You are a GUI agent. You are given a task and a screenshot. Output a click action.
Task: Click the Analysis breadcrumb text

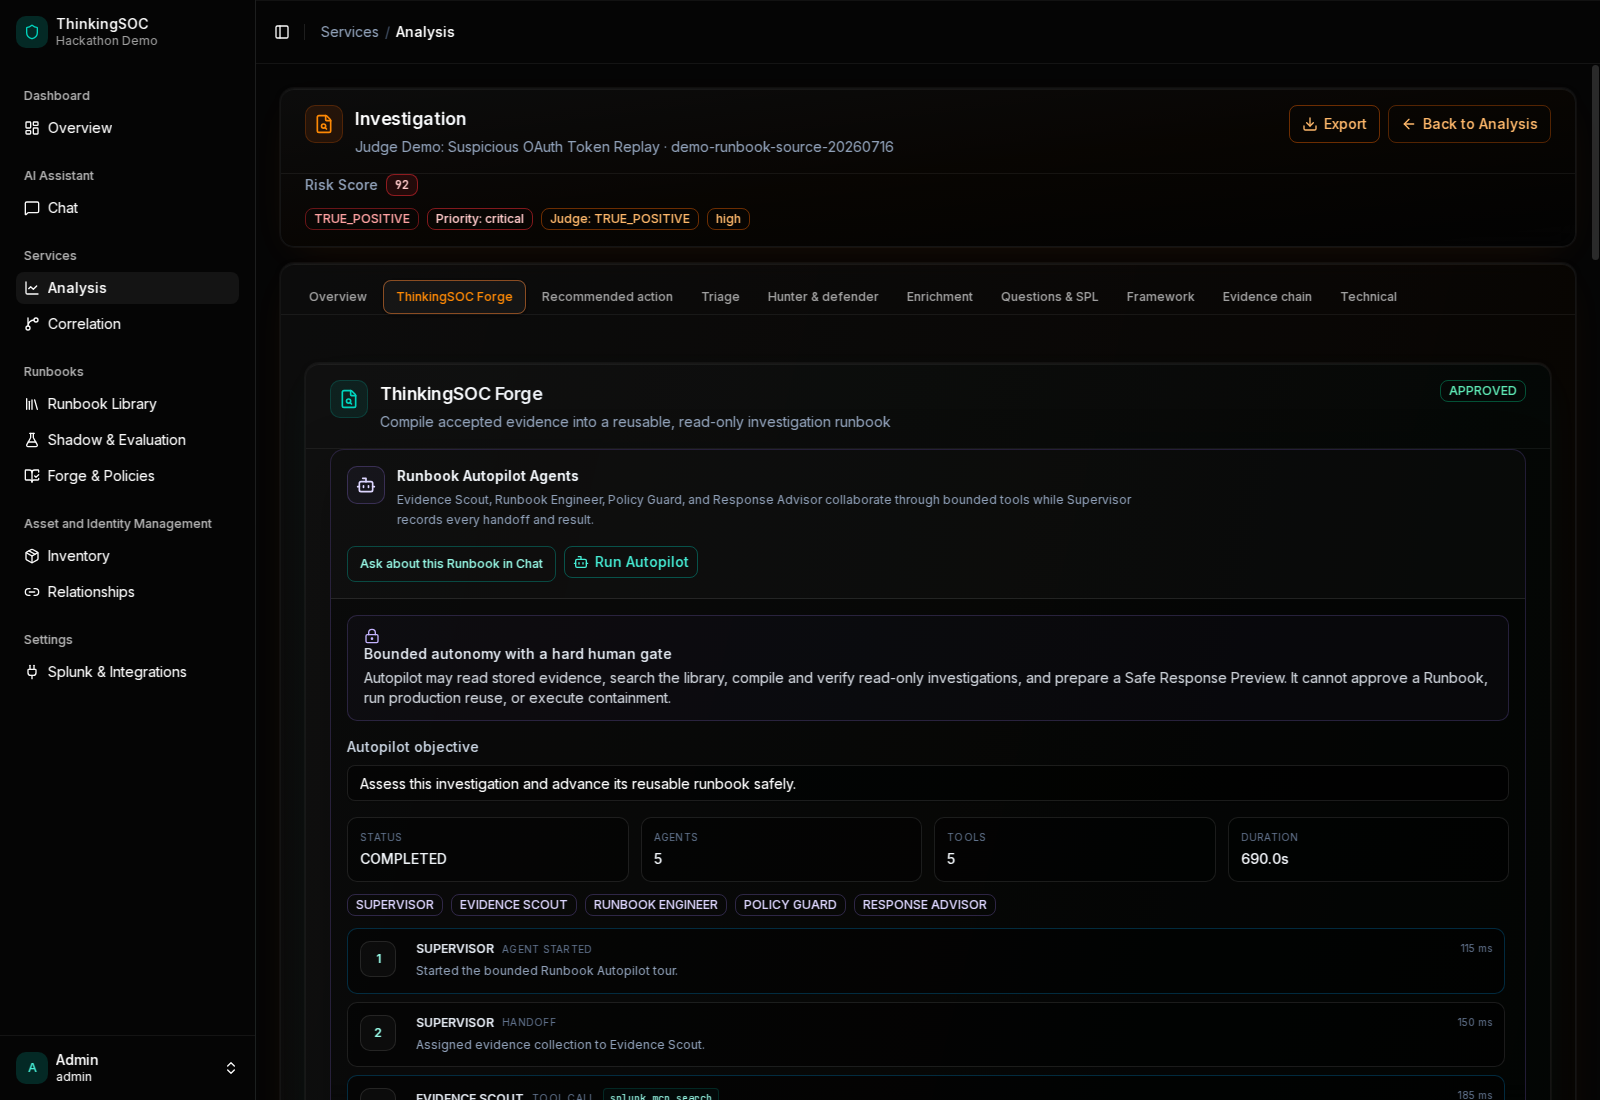coord(425,32)
